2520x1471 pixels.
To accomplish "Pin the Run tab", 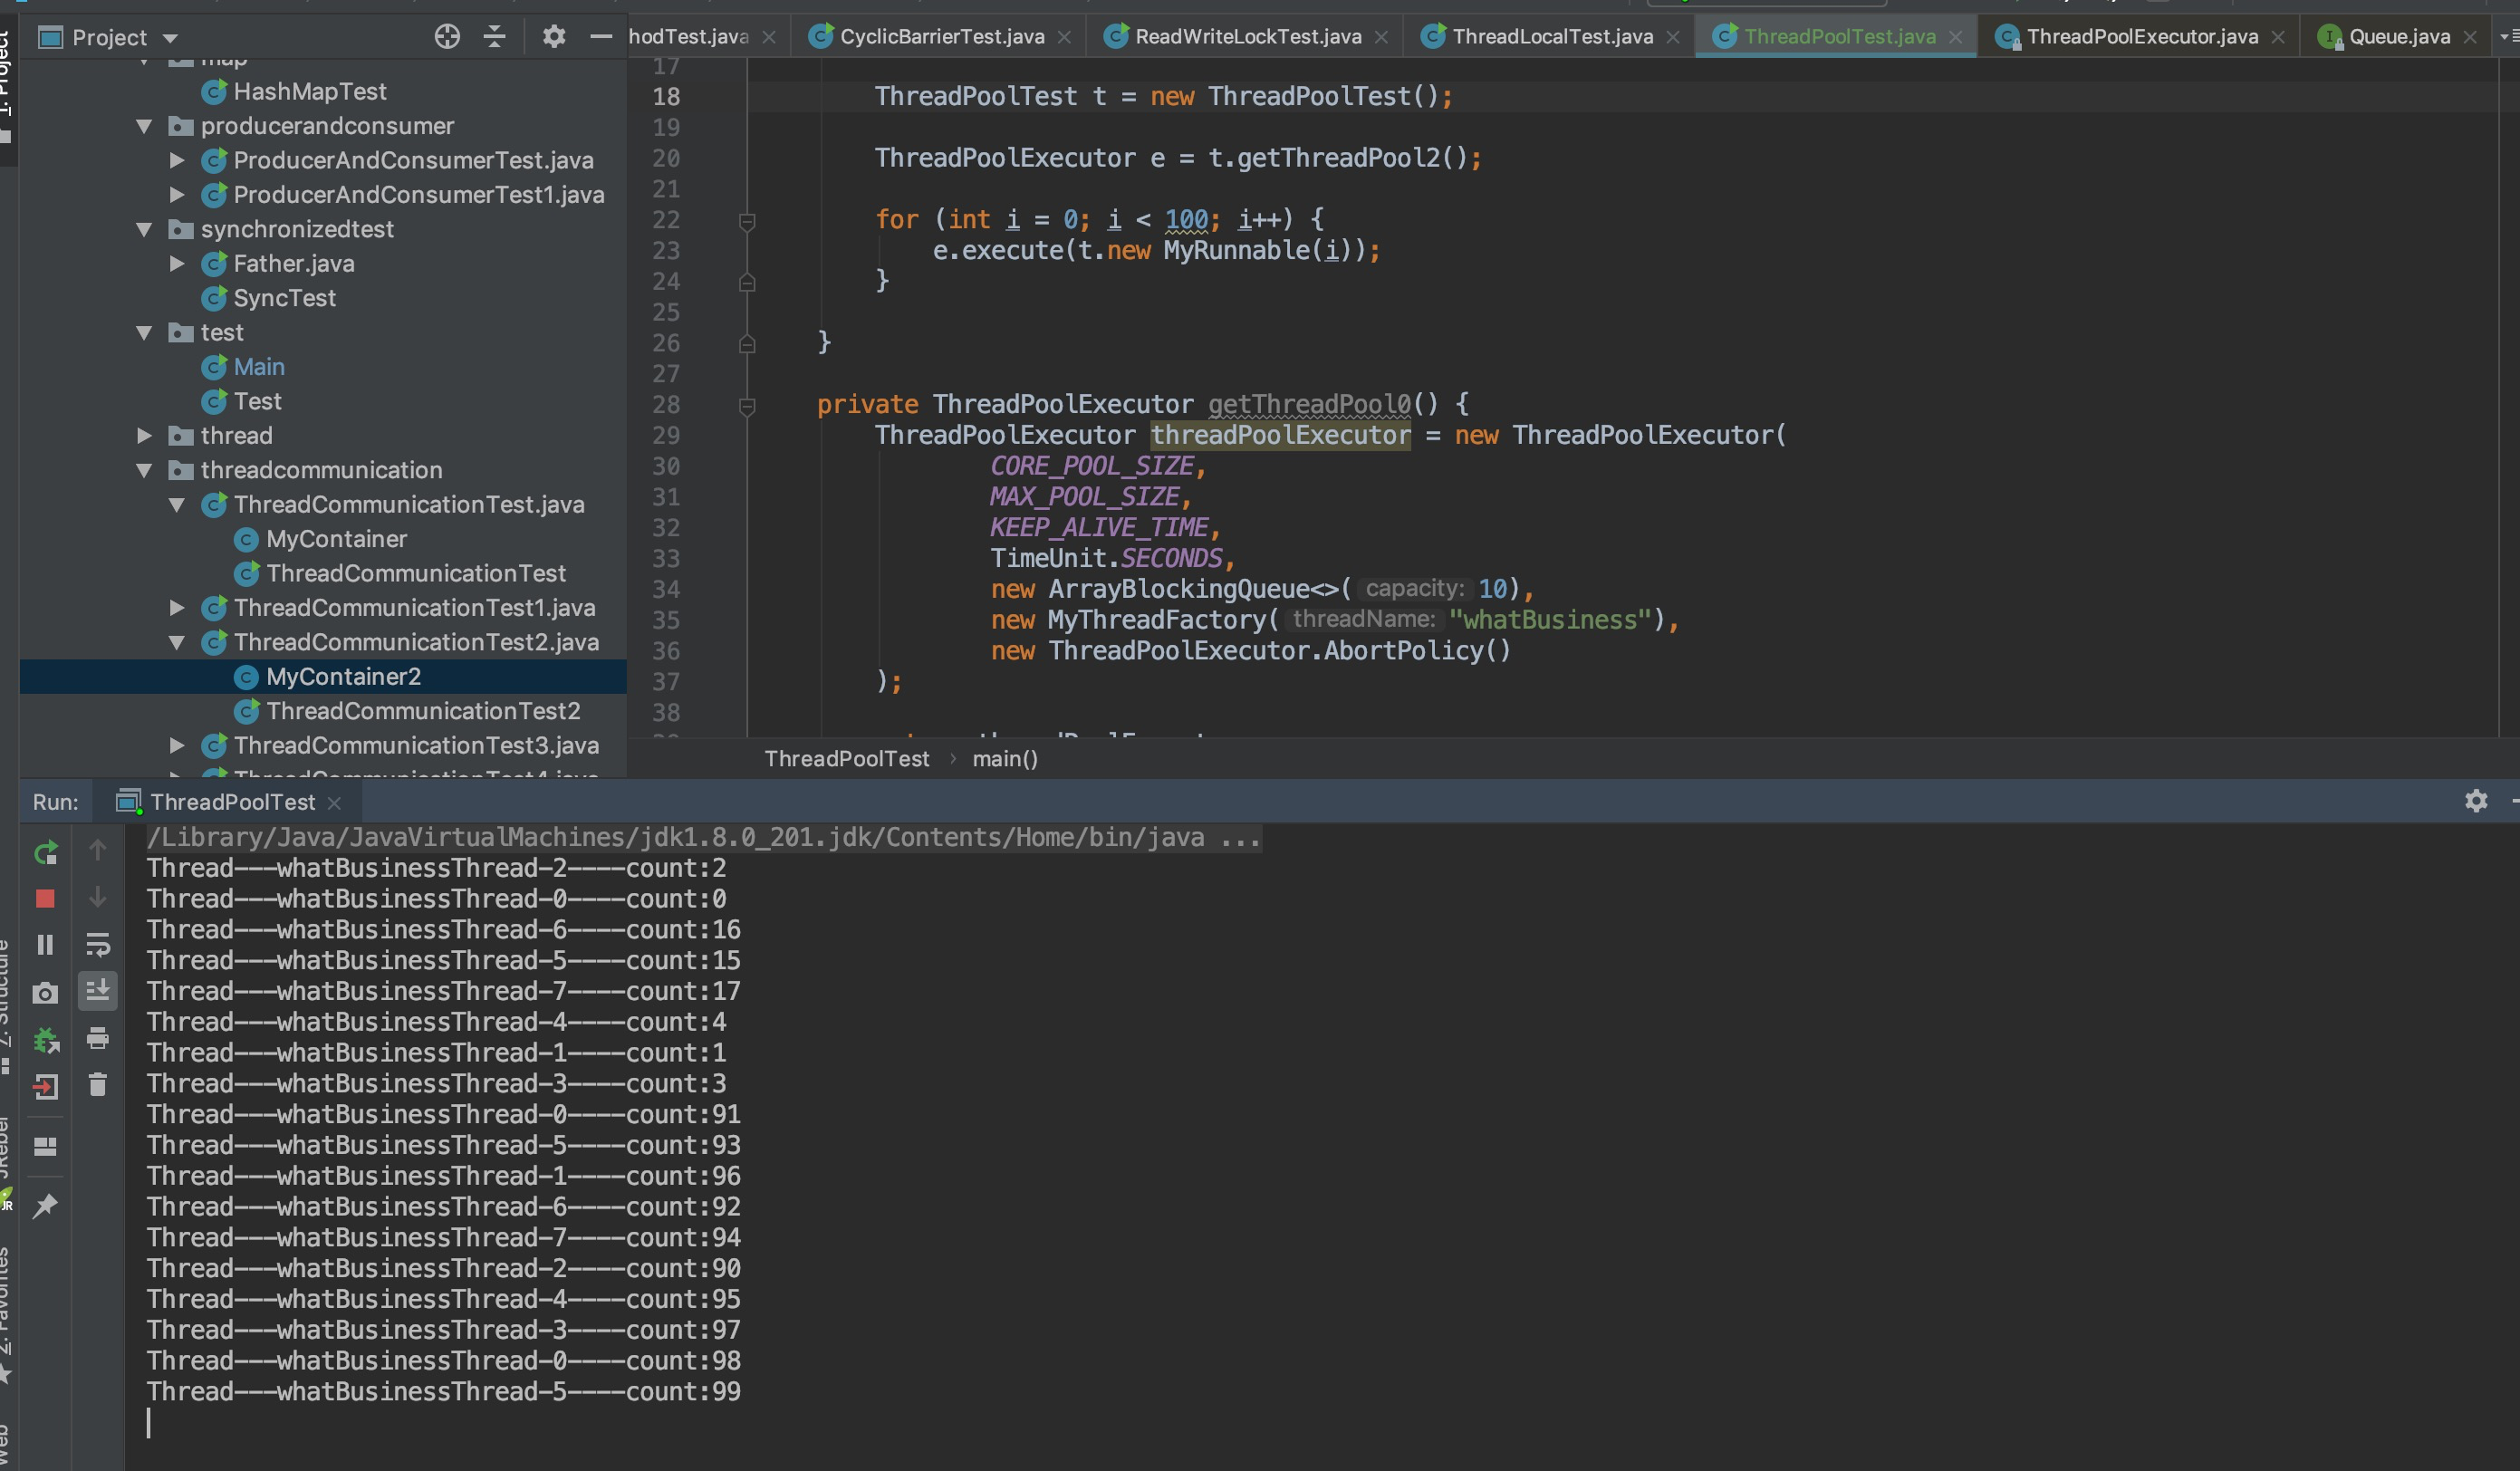I will click(45, 1207).
